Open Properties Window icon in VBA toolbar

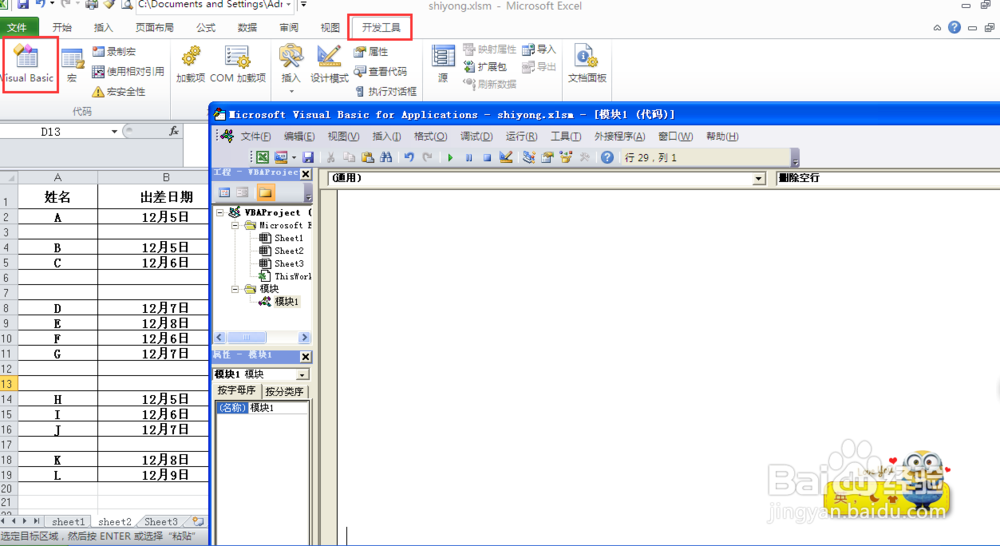tap(547, 157)
